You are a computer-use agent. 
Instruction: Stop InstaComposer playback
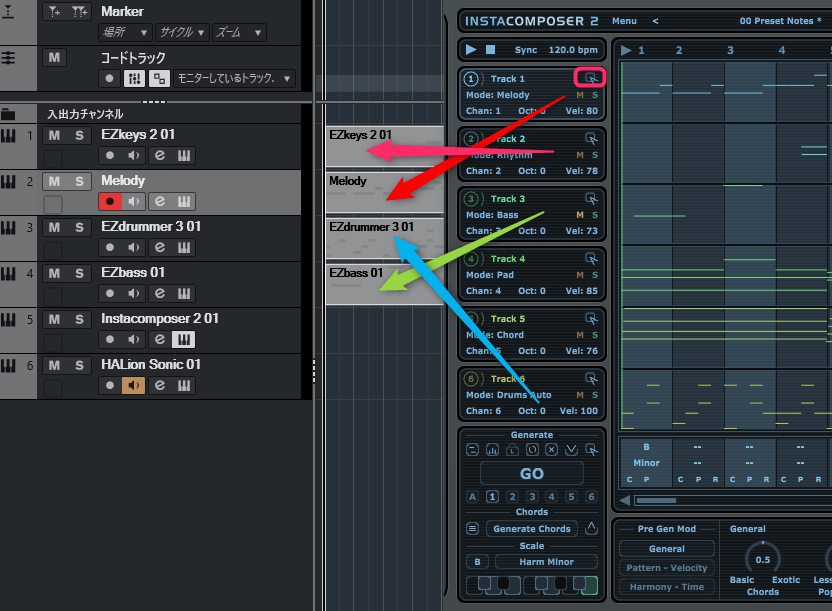point(490,49)
